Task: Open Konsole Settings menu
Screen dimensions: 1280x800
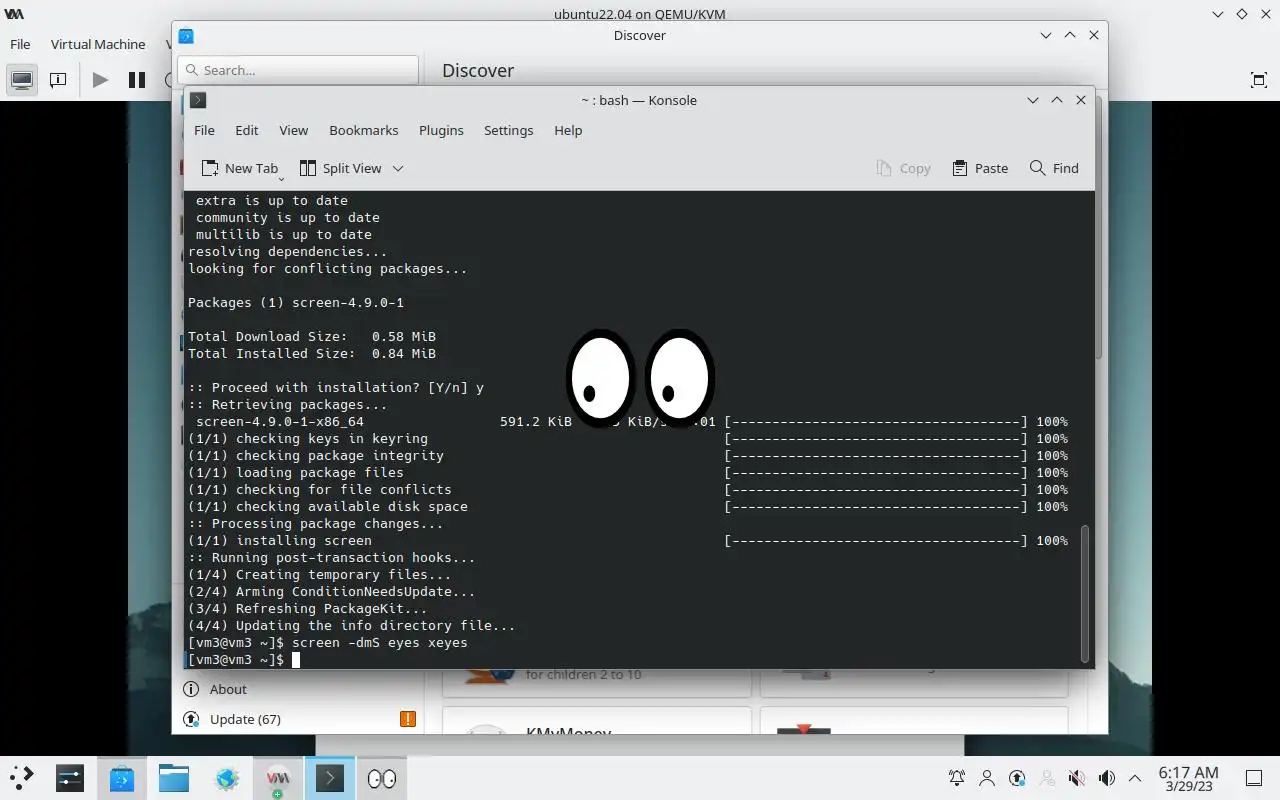Action: pyautogui.click(x=508, y=130)
